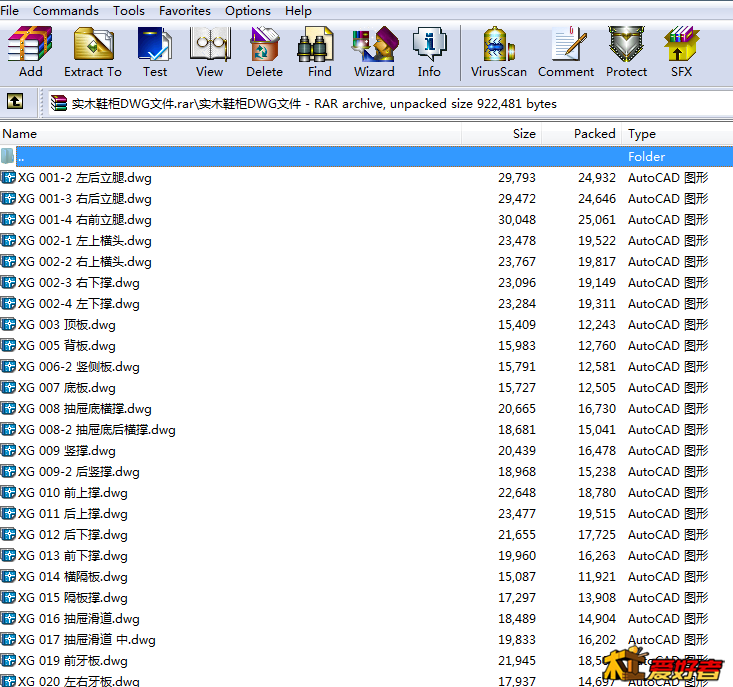Click packed value 11,921
This screenshot has height=687, width=733.
pos(597,576)
